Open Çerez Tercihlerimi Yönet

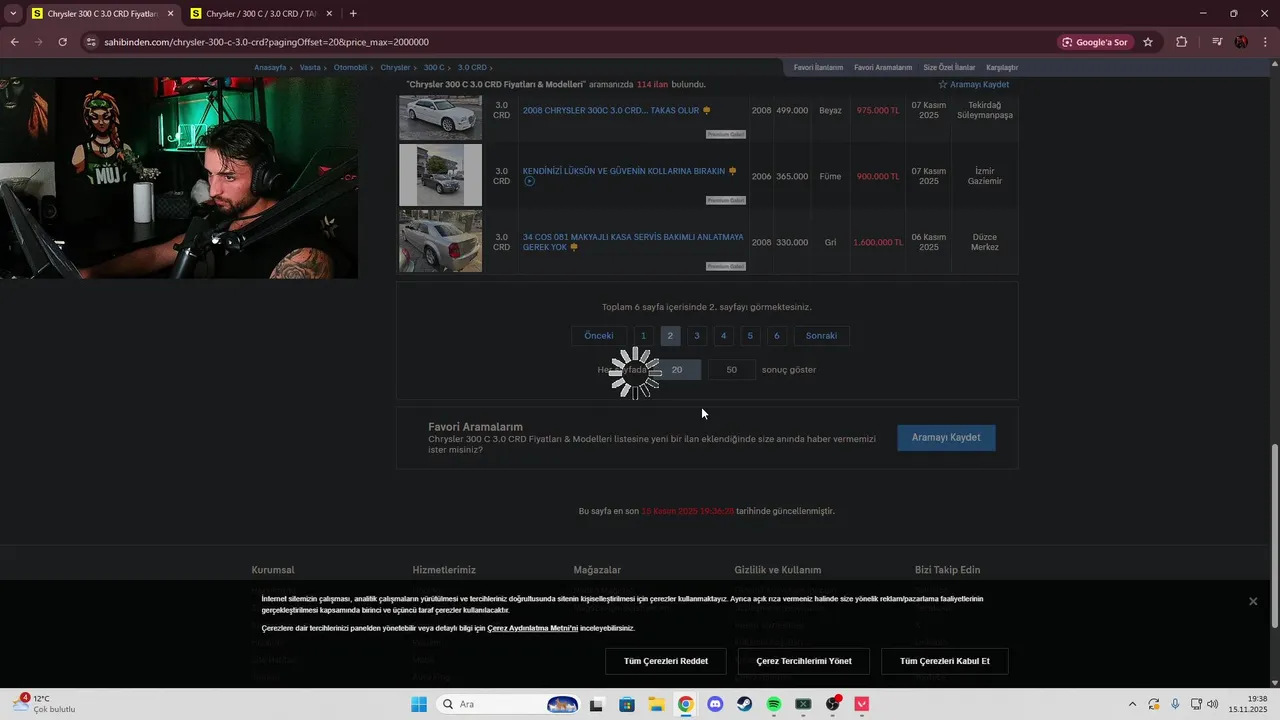(804, 661)
